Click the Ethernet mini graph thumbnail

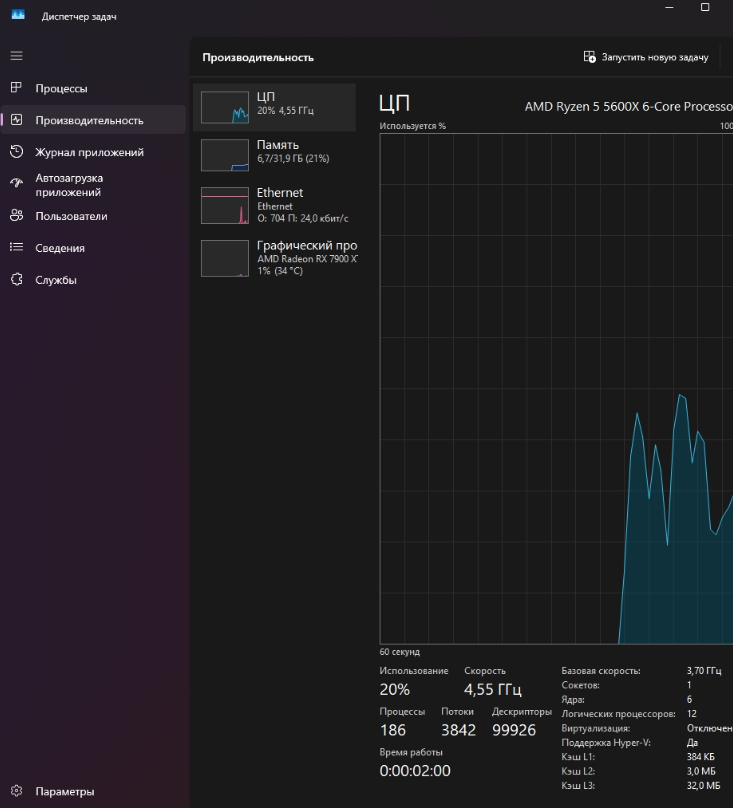pyautogui.click(x=225, y=206)
